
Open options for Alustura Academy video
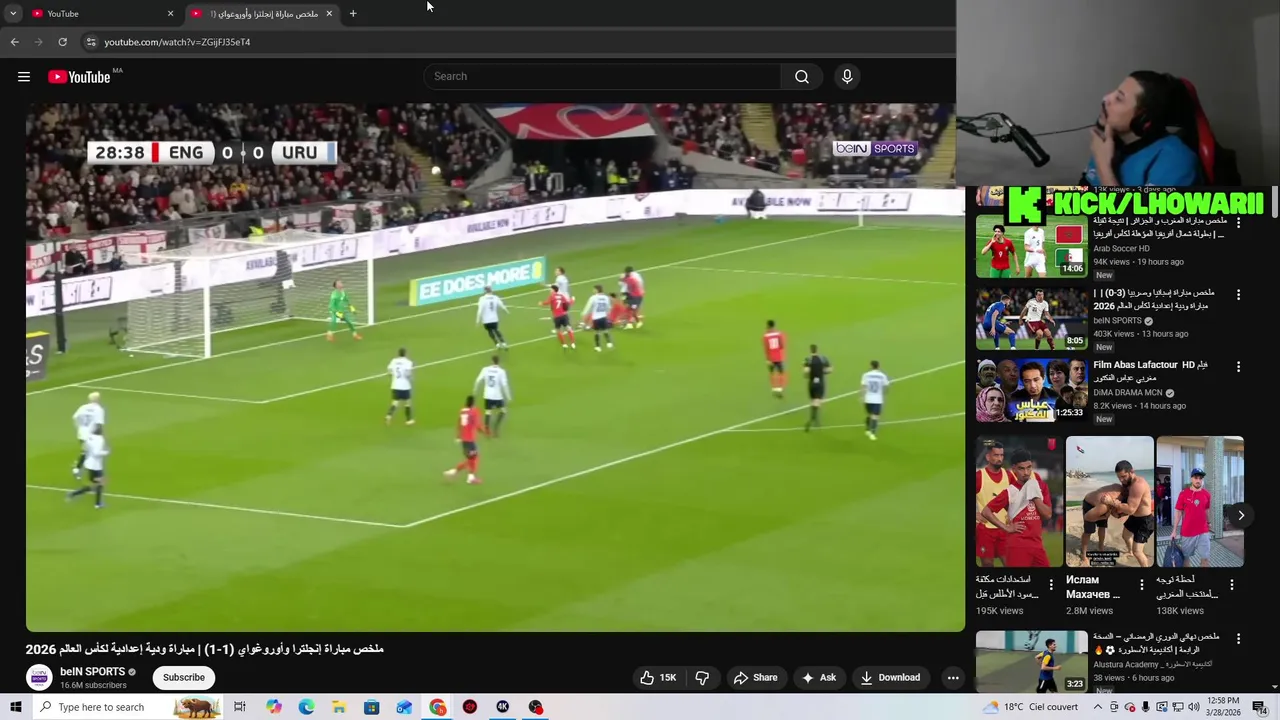coord(1238,638)
